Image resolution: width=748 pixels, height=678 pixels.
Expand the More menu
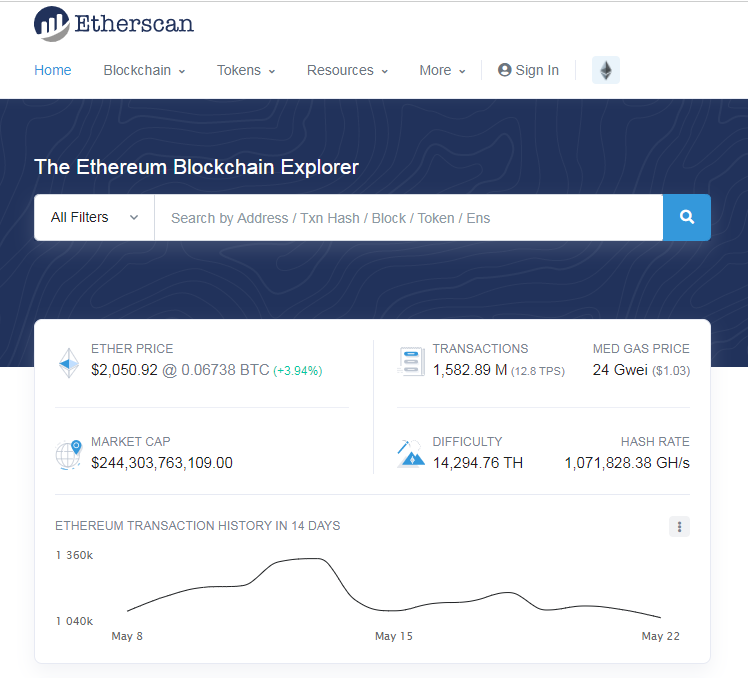click(x=442, y=70)
